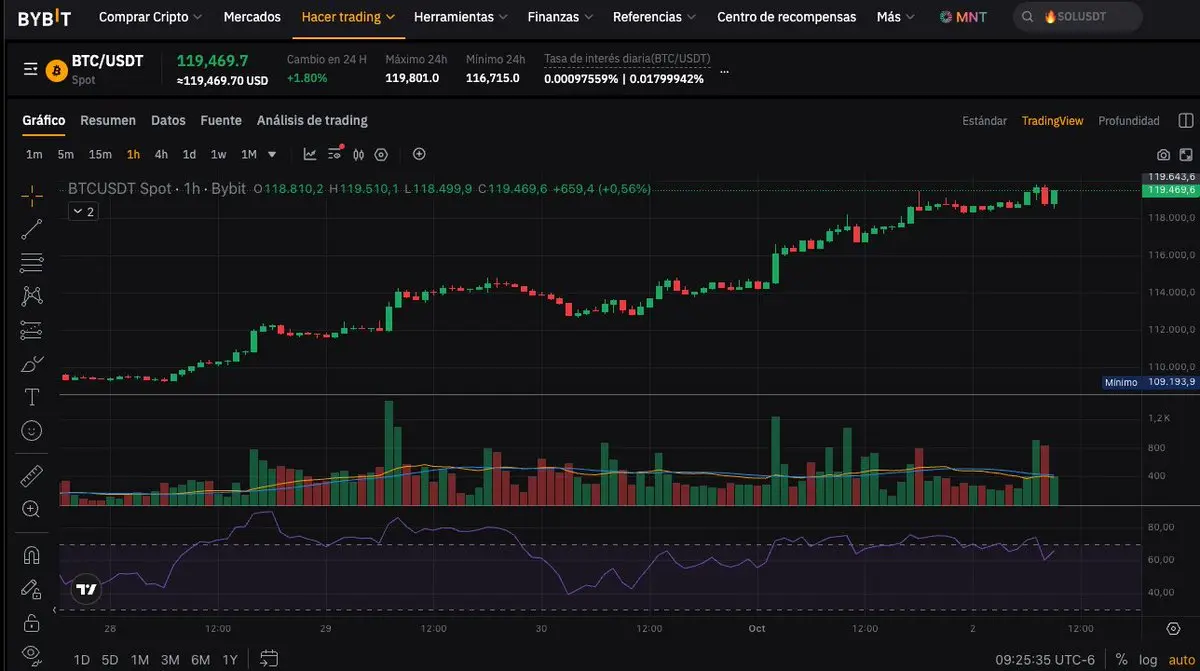The width and height of the screenshot is (1200, 671).
Task: Select the 1w timeframe
Action: coord(218,154)
